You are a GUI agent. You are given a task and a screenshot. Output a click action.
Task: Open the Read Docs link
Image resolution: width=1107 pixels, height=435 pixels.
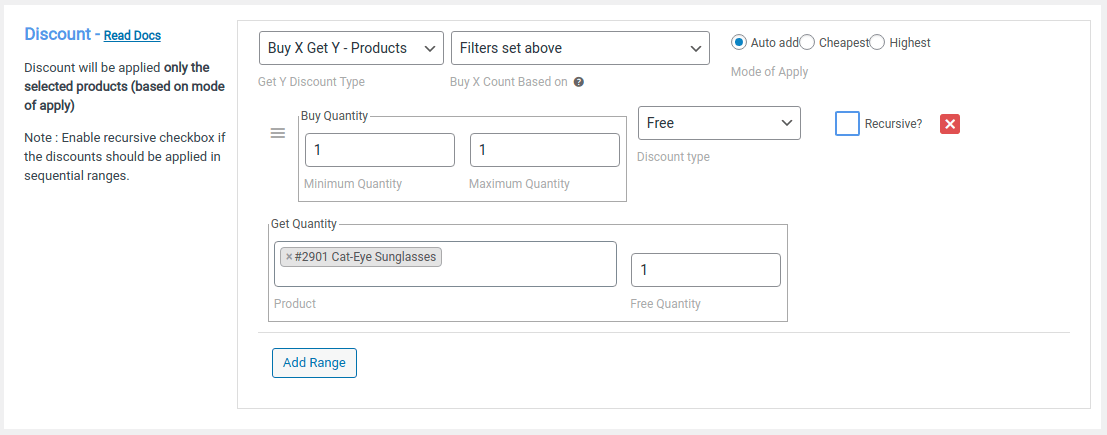pos(132,35)
